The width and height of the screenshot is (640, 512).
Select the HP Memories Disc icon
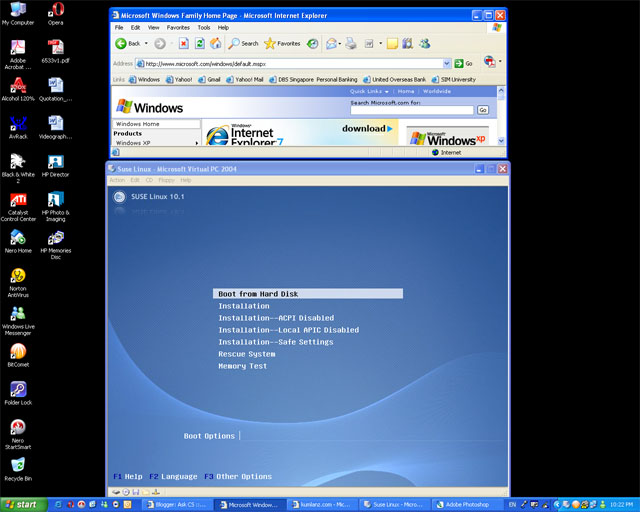(56, 245)
